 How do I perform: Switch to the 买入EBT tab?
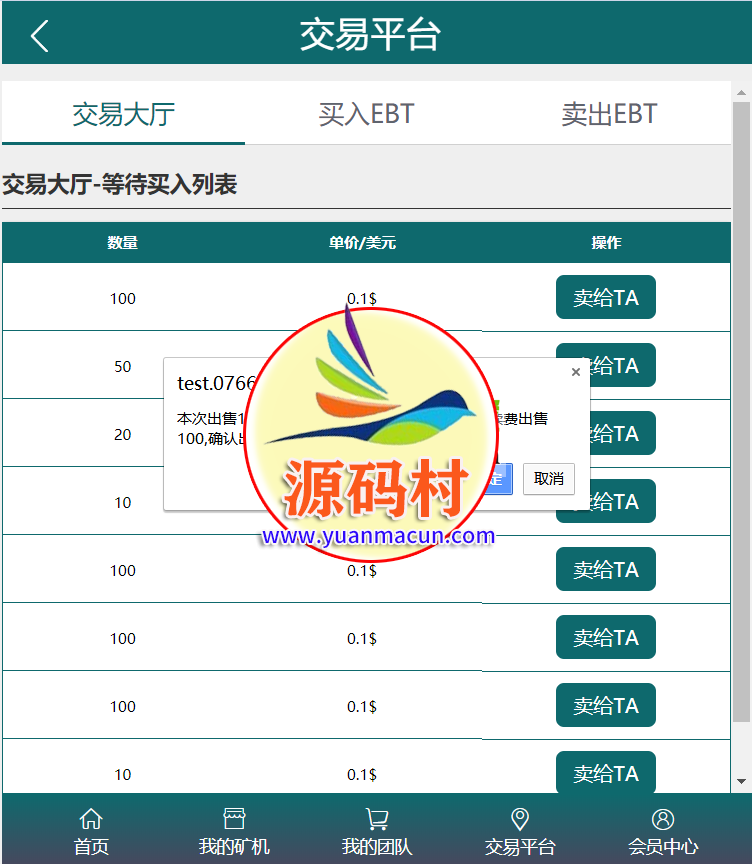[x=366, y=114]
